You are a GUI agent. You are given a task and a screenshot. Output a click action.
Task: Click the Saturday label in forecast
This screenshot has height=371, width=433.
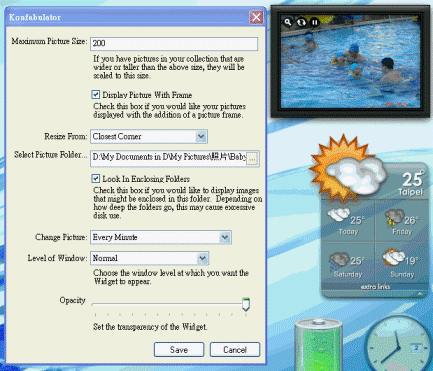[x=348, y=274]
